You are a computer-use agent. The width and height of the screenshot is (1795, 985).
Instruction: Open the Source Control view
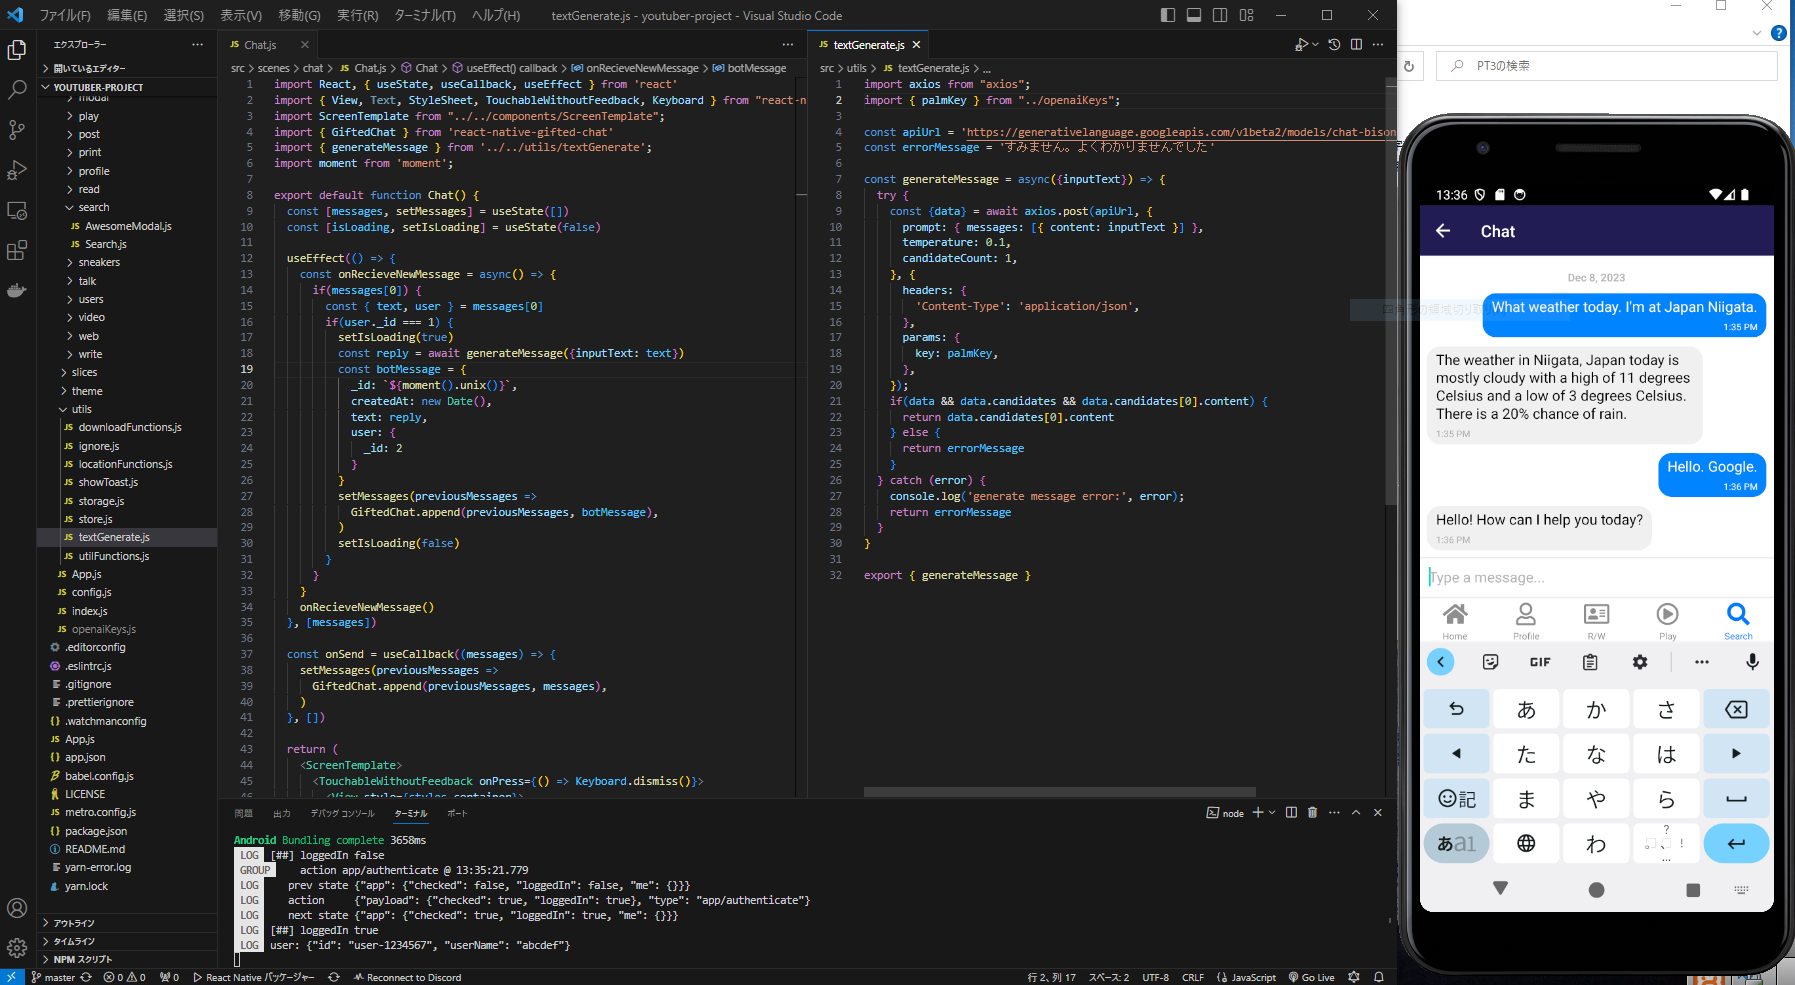tap(17, 130)
